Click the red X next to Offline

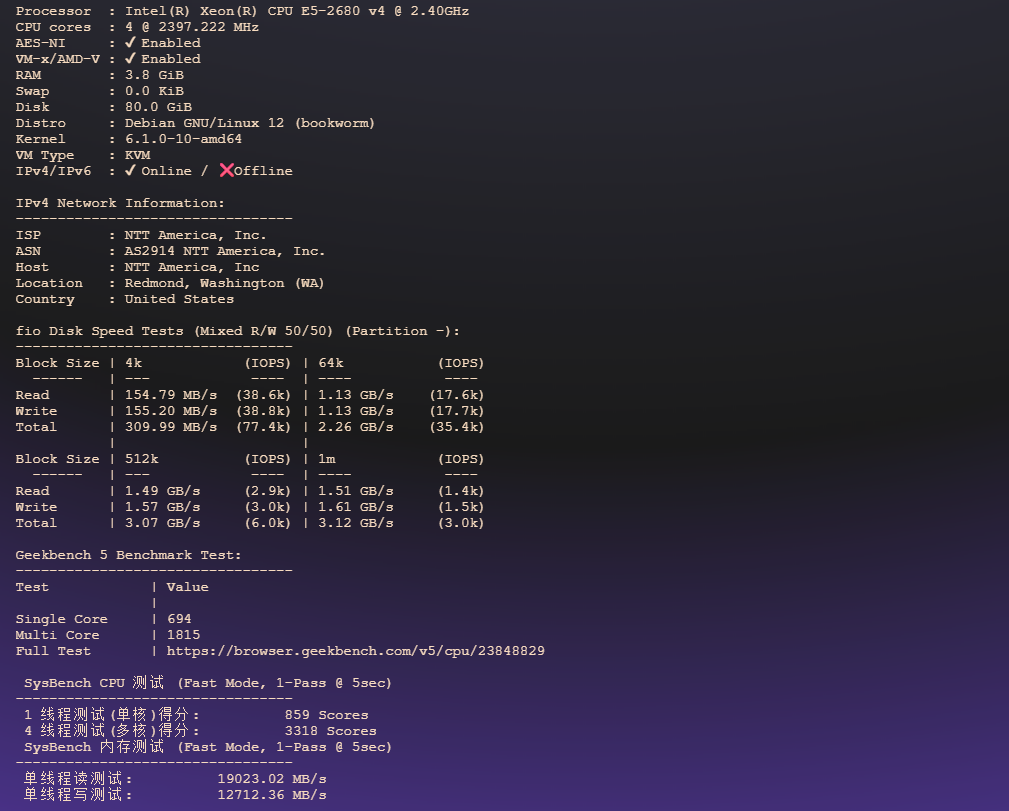226,171
